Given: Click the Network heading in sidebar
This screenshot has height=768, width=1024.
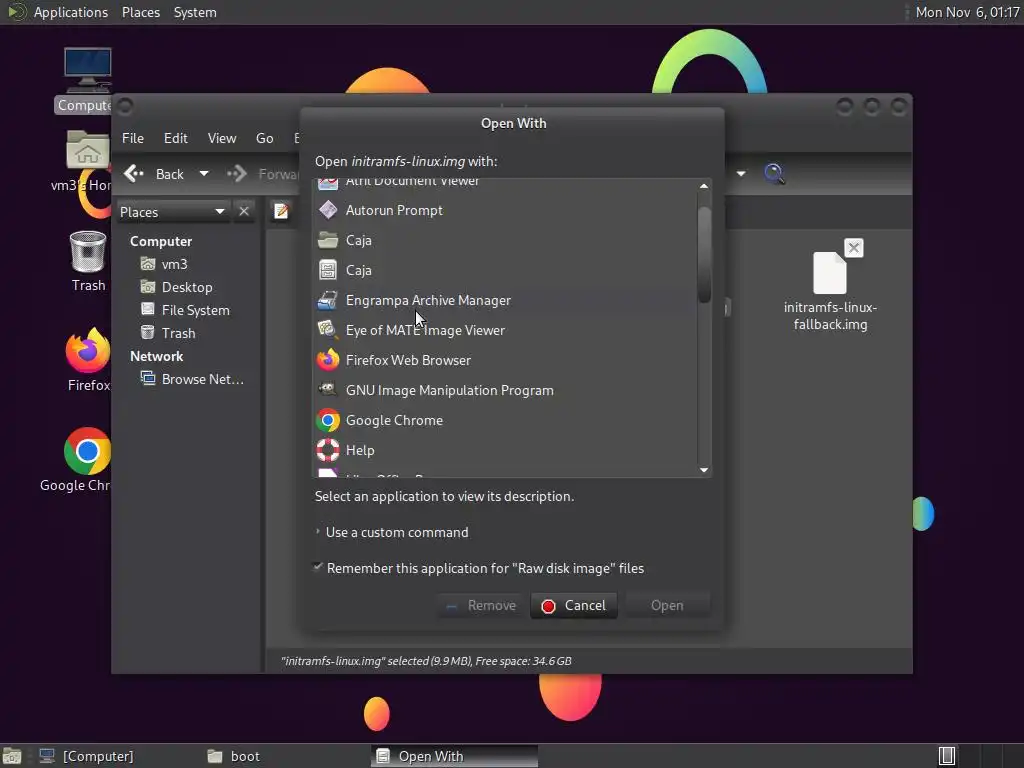Looking at the screenshot, I should [x=156, y=356].
